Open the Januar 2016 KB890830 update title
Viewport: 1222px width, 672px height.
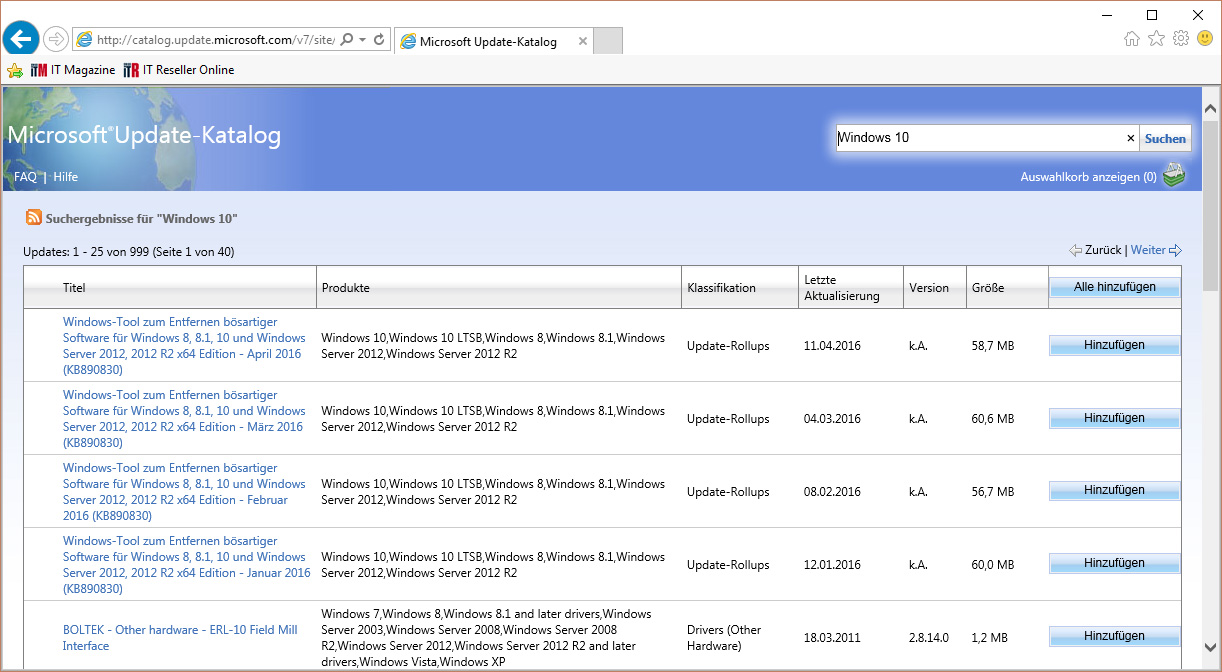(x=186, y=565)
